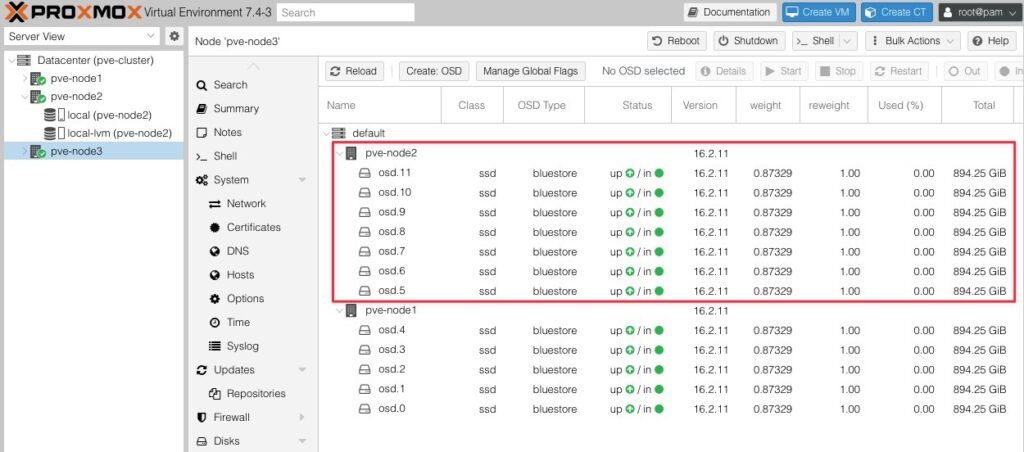
Task: Shut down the node
Action: click(748, 40)
